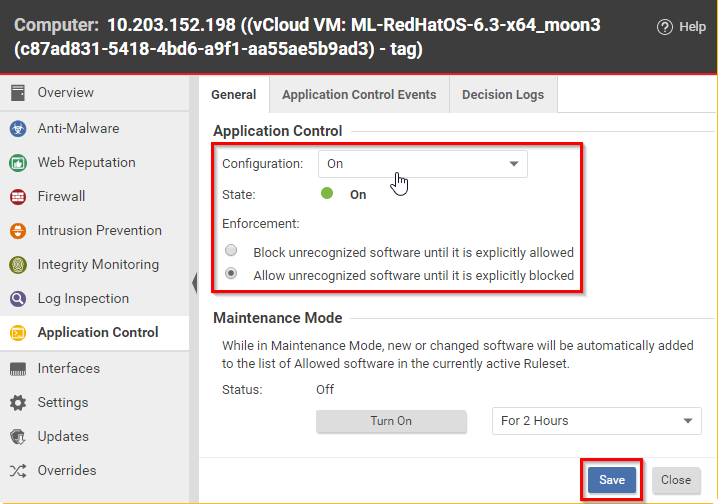
Task: Click the Close button
Action: click(x=675, y=480)
